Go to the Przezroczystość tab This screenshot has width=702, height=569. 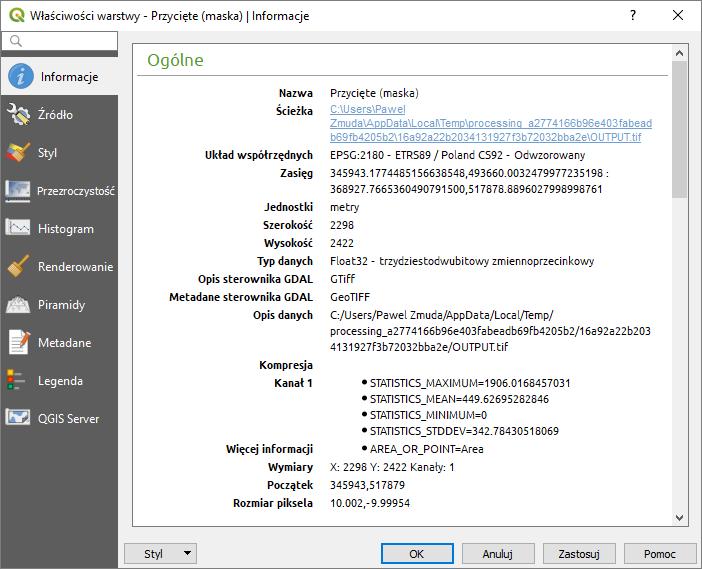[x=76, y=191]
